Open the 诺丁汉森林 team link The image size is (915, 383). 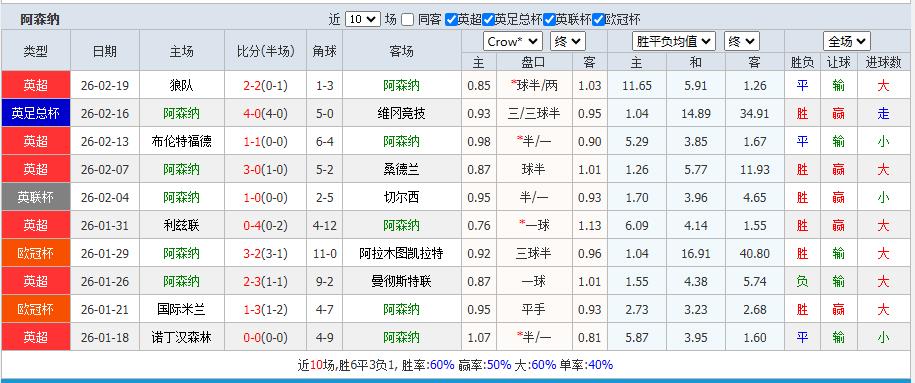click(181, 337)
